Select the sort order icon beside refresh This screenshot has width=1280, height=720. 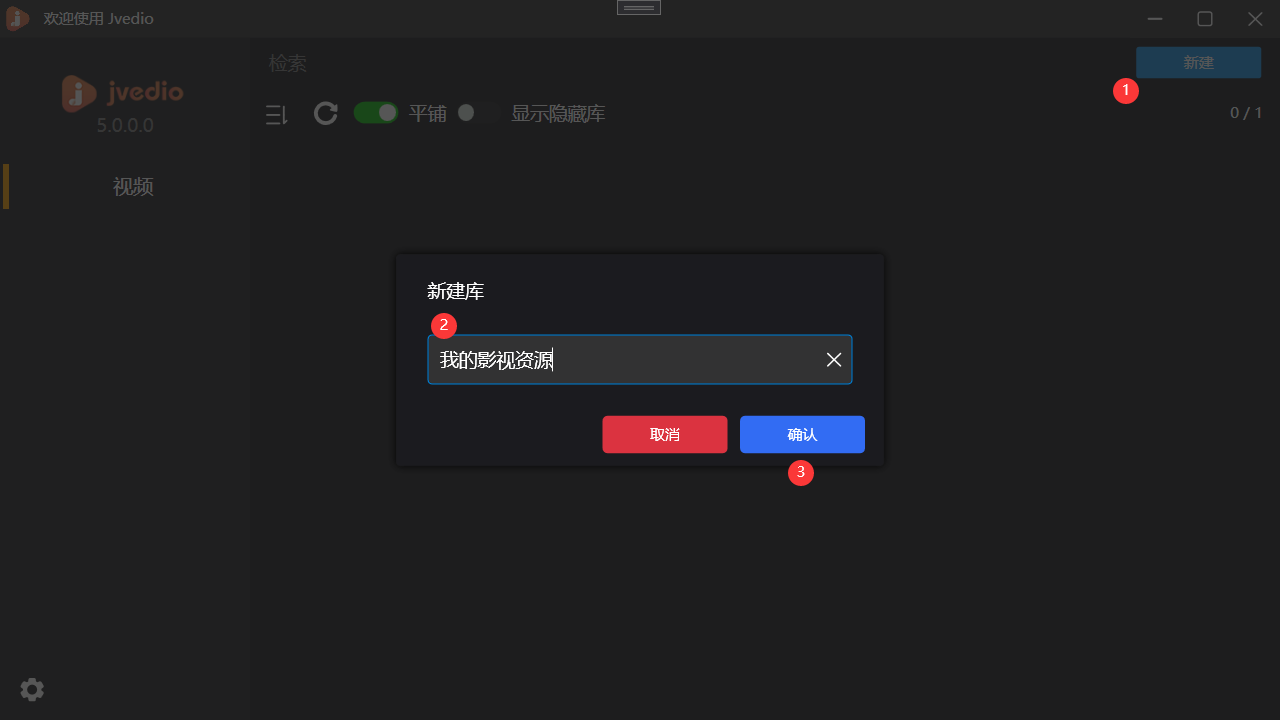[277, 113]
